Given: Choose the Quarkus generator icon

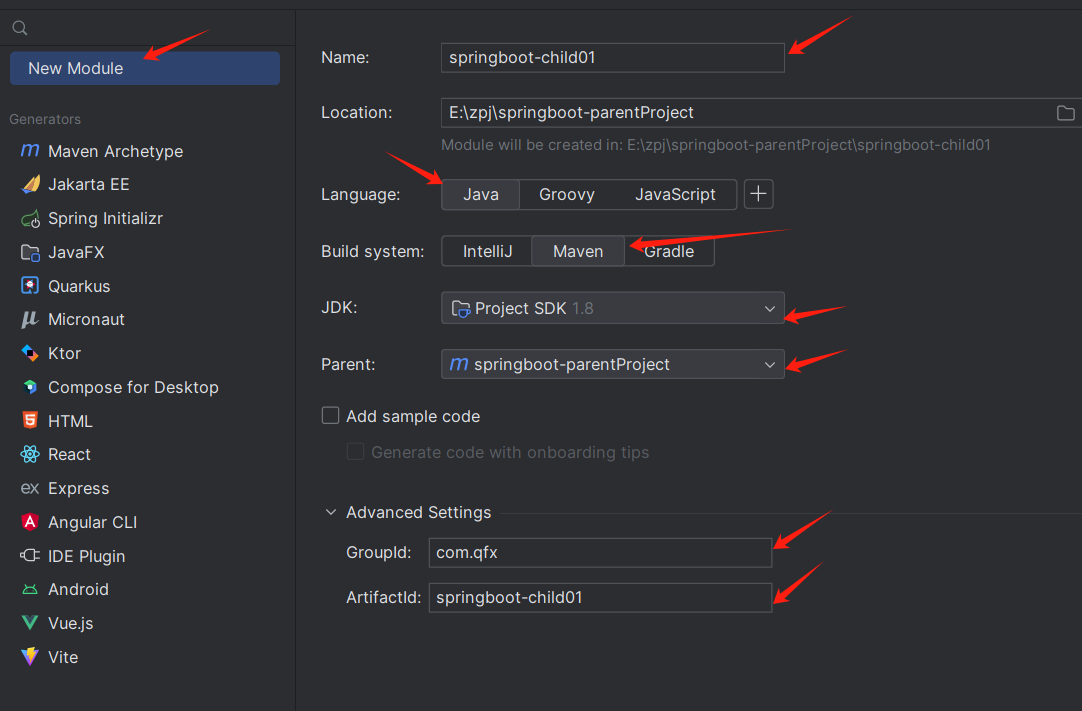Looking at the screenshot, I should pos(30,286).
